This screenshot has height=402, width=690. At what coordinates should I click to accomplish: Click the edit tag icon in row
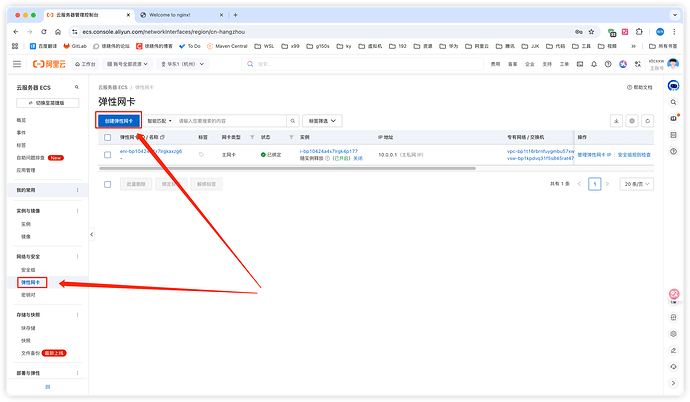coord(201,155)
